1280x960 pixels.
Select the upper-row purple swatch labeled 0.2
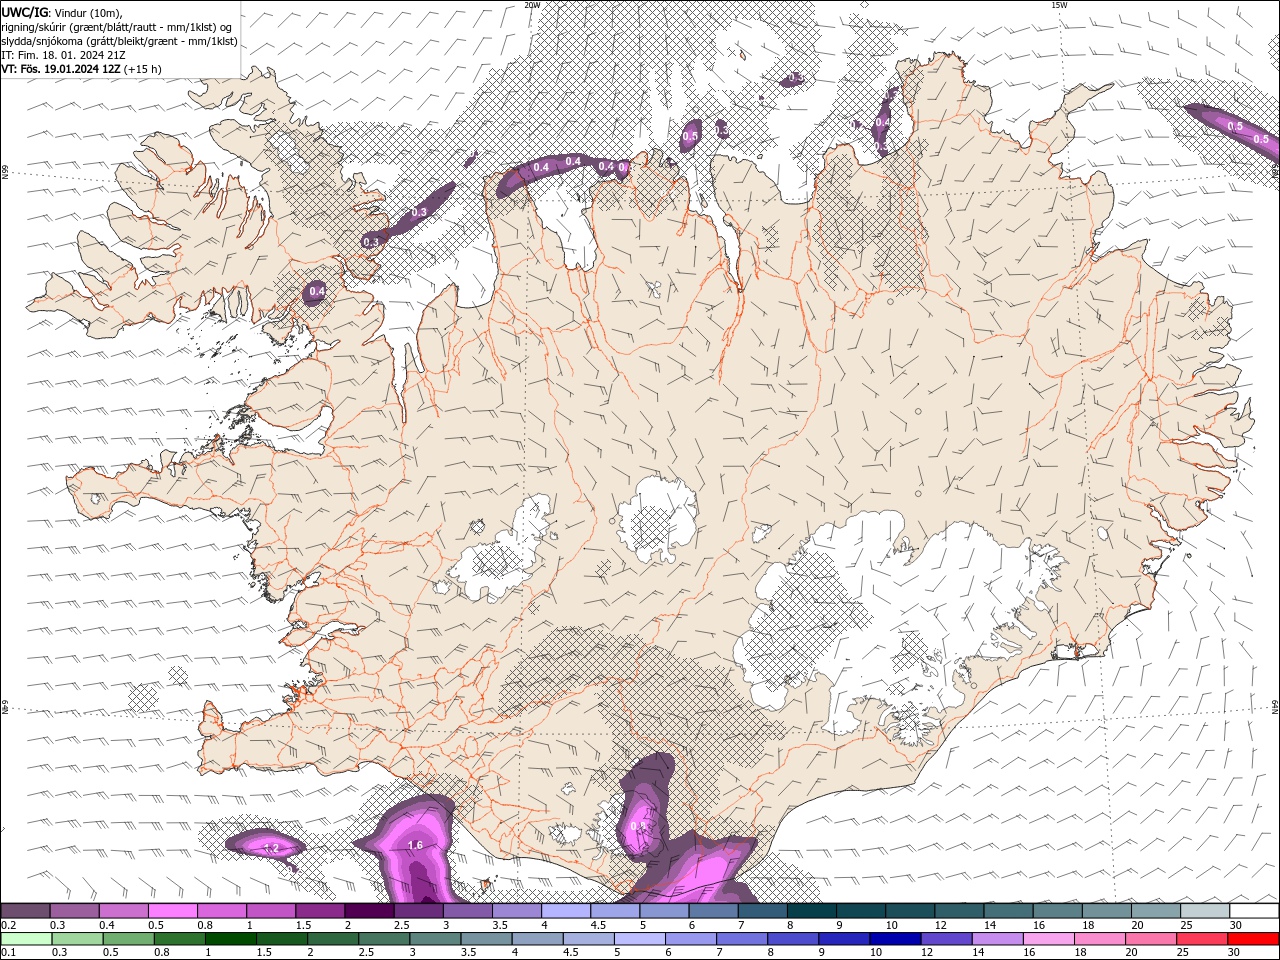25,911
